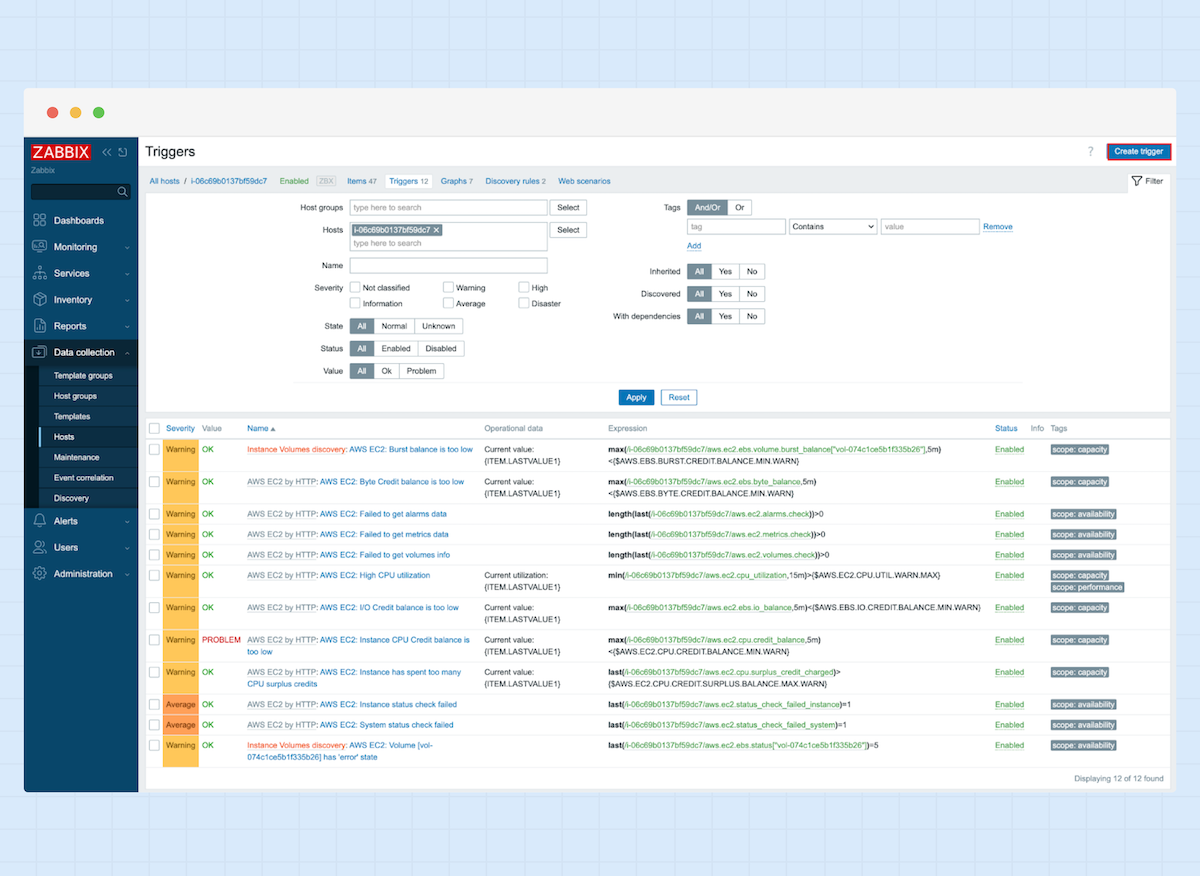Click the Host groups search field
Viewport: 1200px width, 876px height.
(448, 207)
